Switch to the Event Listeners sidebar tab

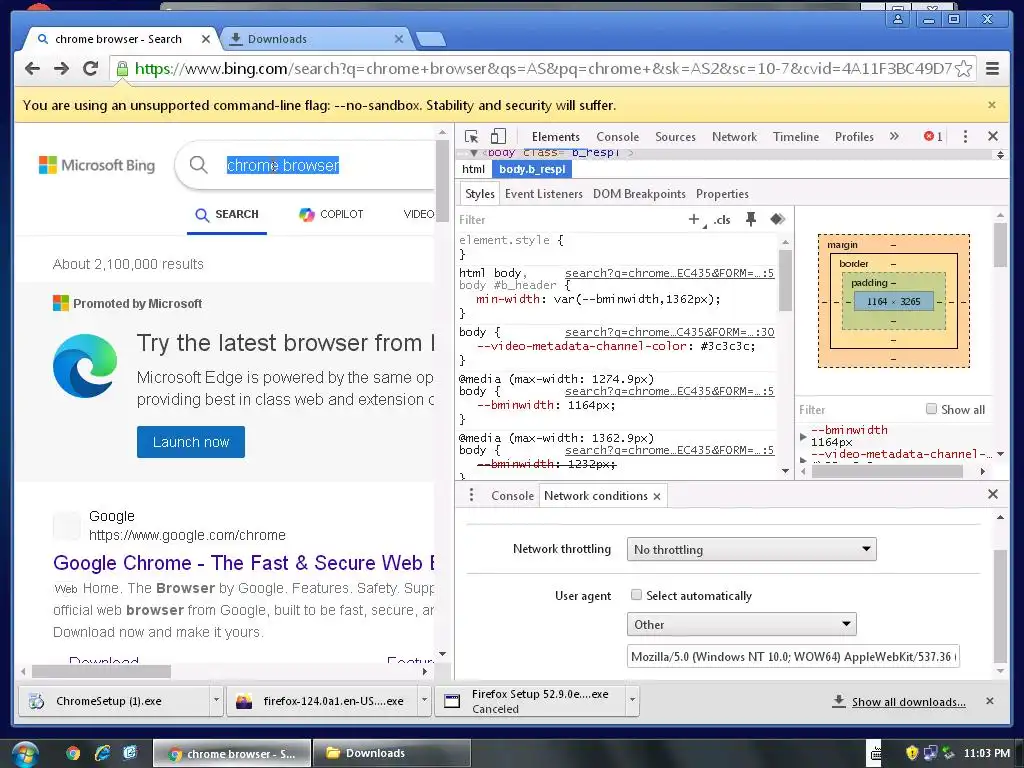543,194
